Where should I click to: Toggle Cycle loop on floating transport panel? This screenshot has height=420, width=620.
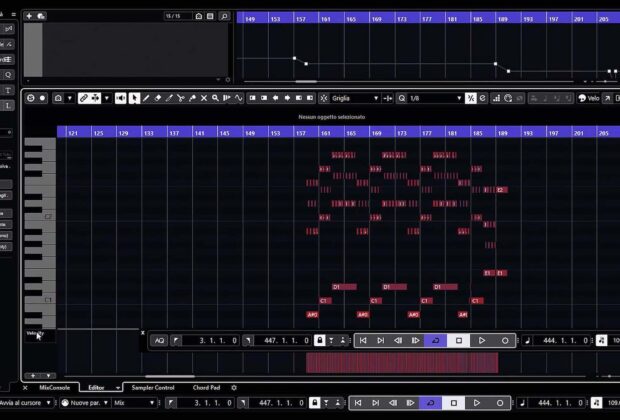[435, 341]
